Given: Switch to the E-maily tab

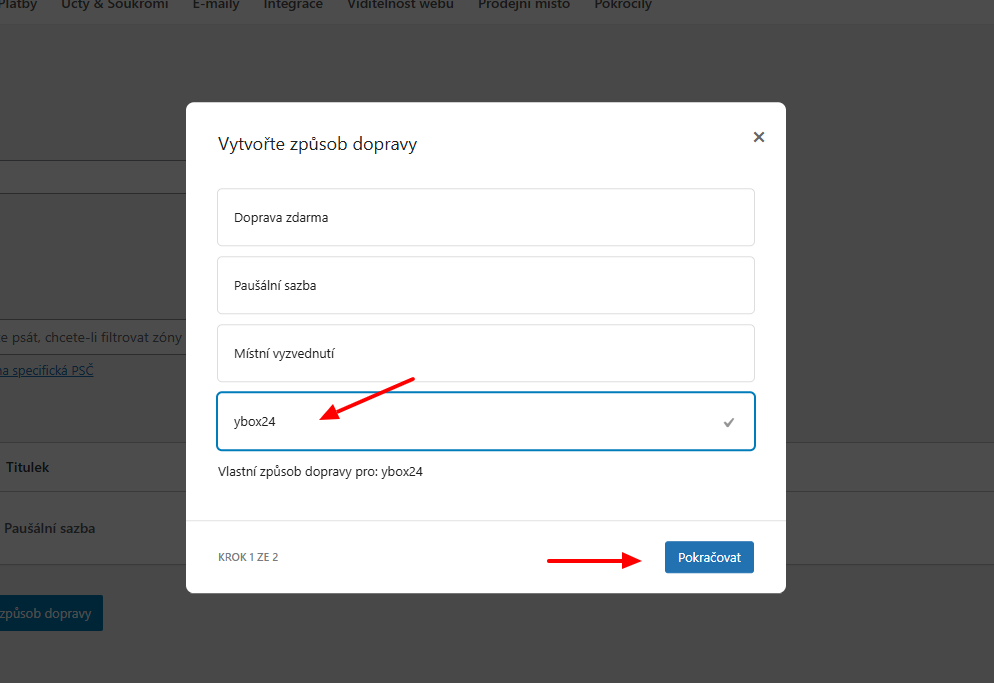Looking at the screenshot, I should tap(216, 5).
